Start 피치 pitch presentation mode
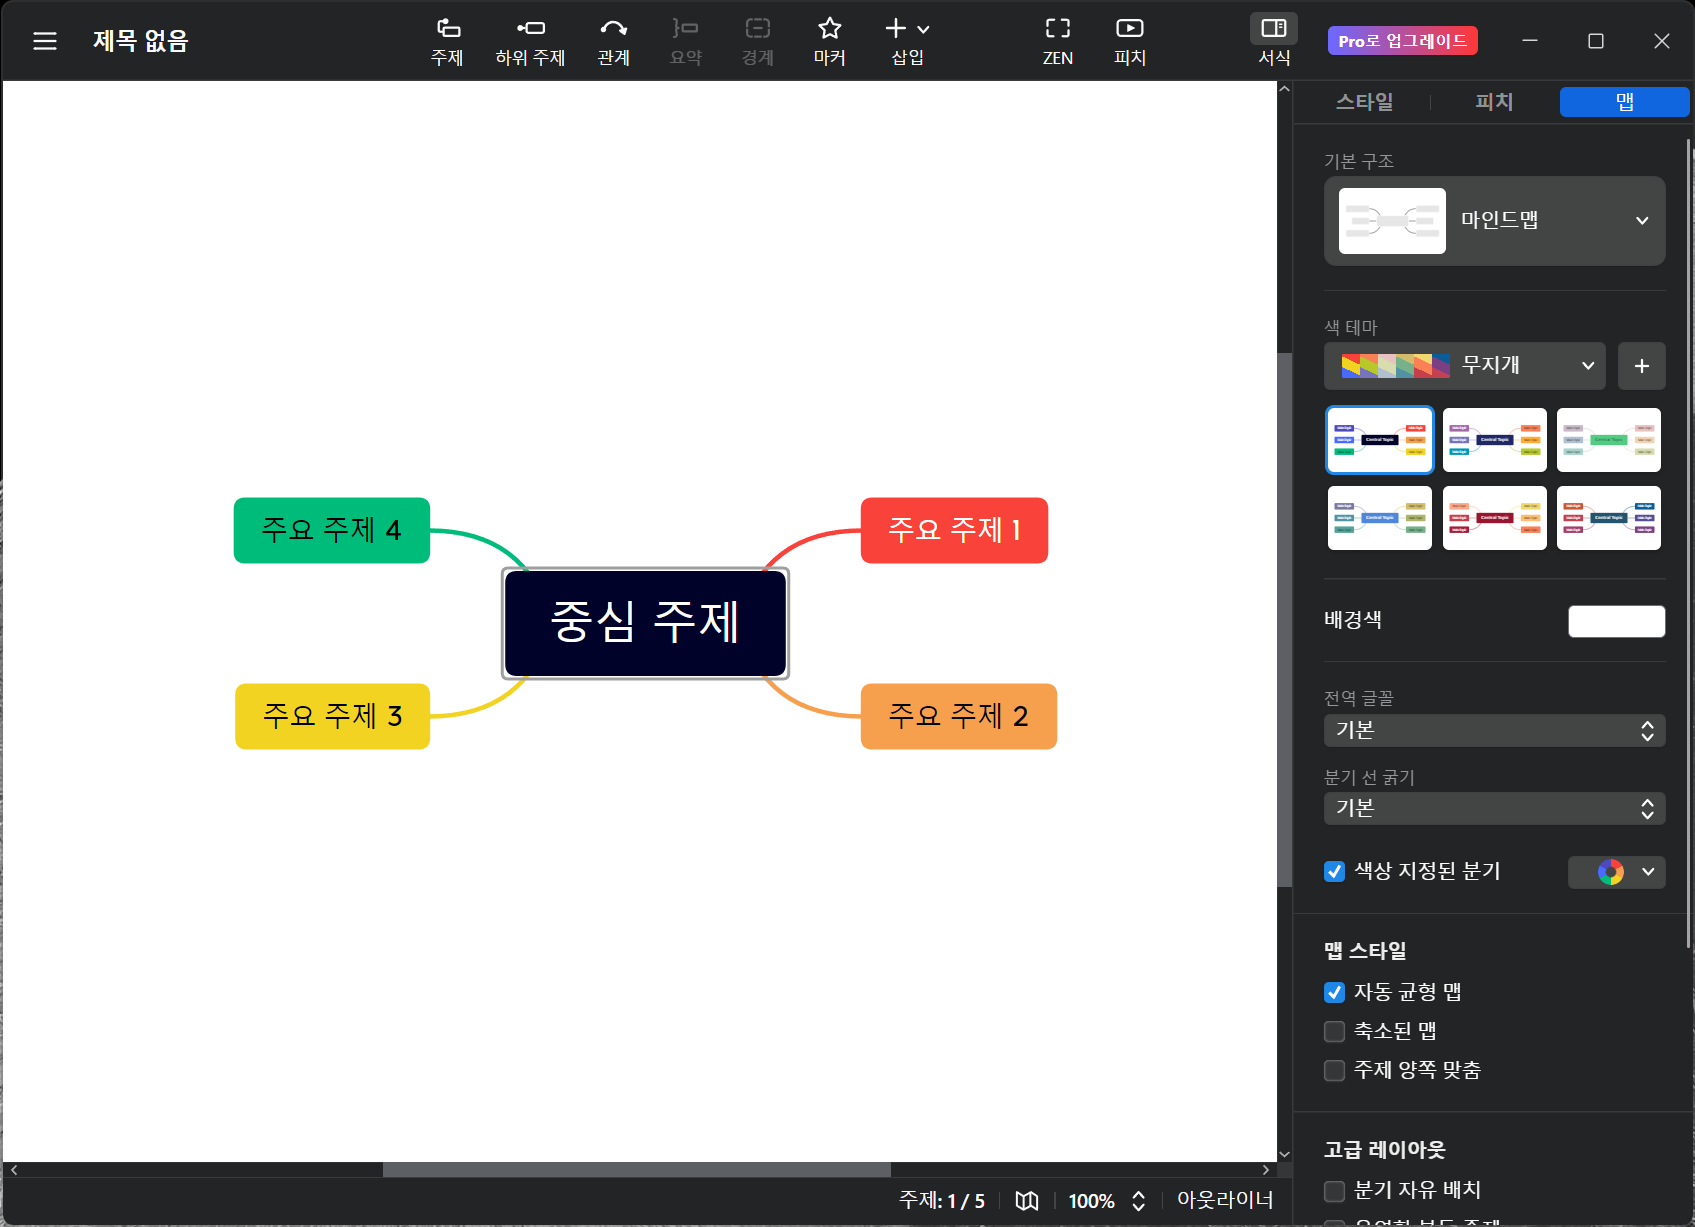 pos(1130,41)
